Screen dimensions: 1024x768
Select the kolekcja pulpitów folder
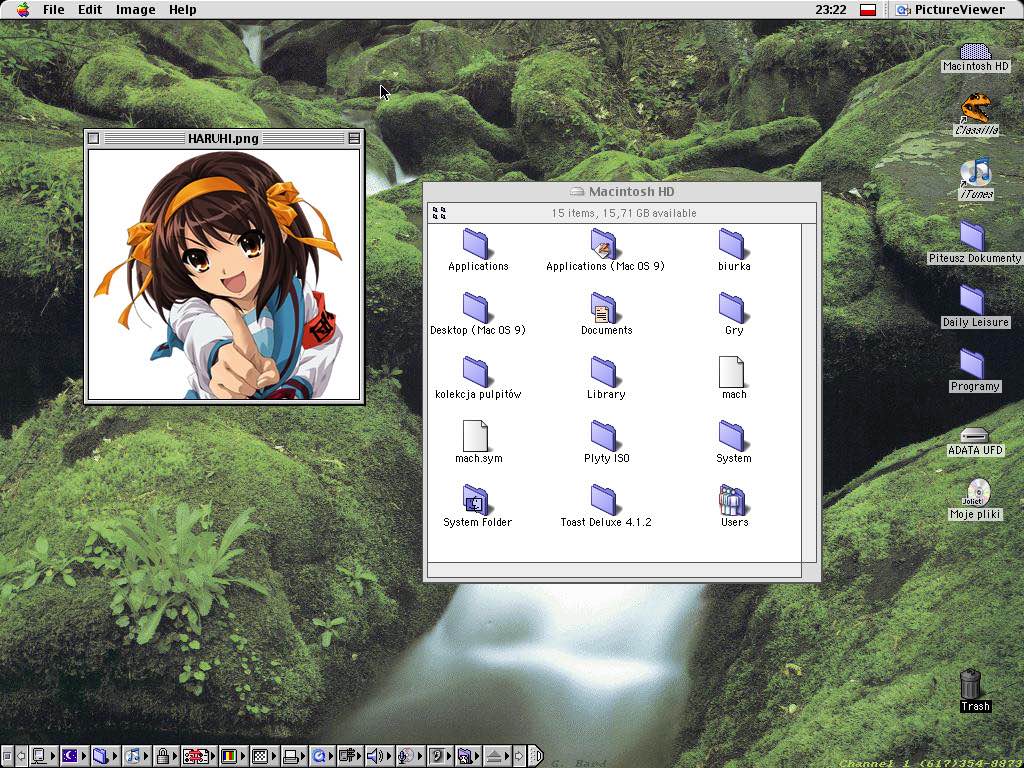point(477,377)
